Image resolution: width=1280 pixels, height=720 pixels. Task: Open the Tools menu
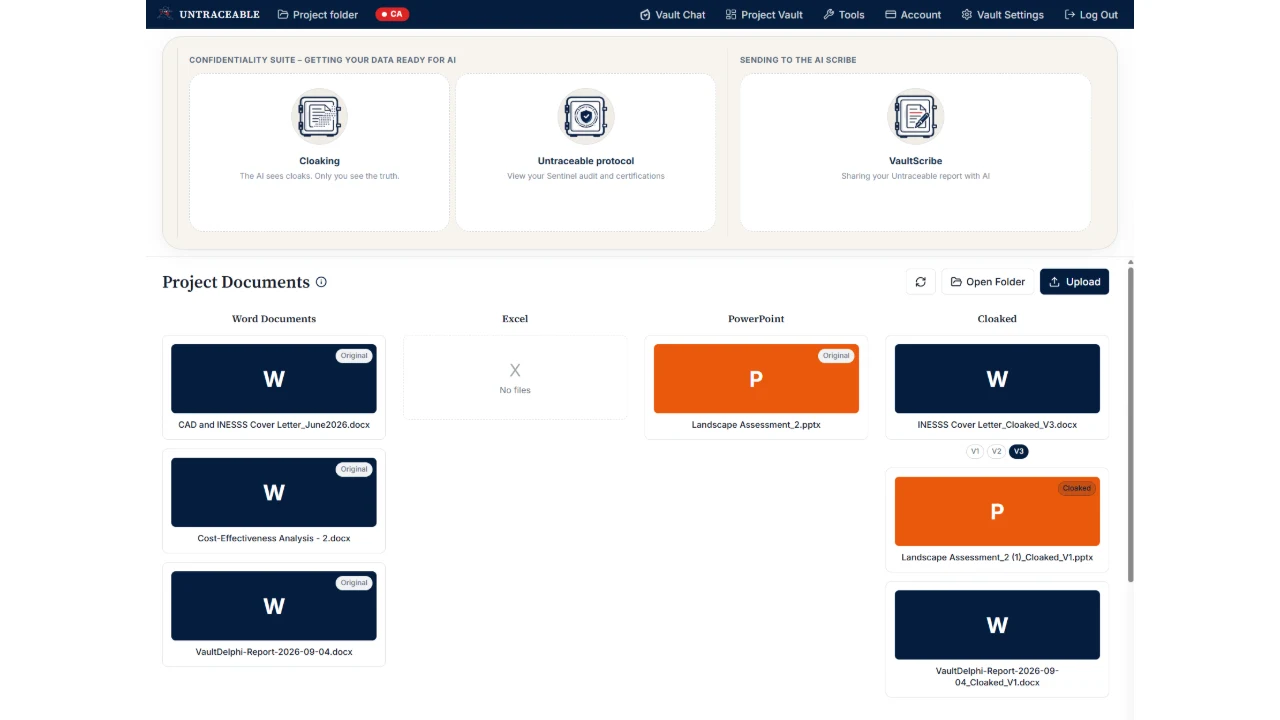(x=844, y=15)
